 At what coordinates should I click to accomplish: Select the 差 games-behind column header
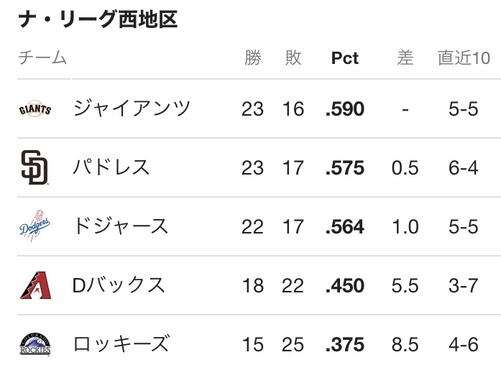click(405, 58)
